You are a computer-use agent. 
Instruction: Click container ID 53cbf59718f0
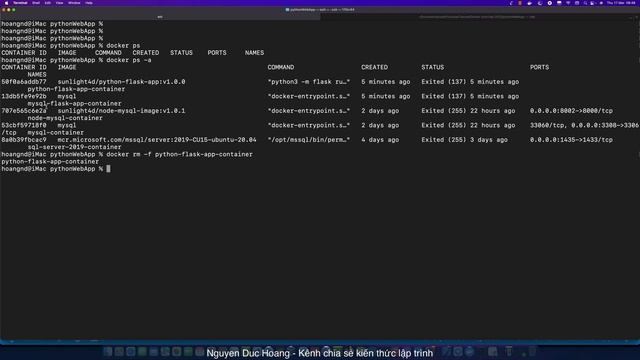(24, 125)
